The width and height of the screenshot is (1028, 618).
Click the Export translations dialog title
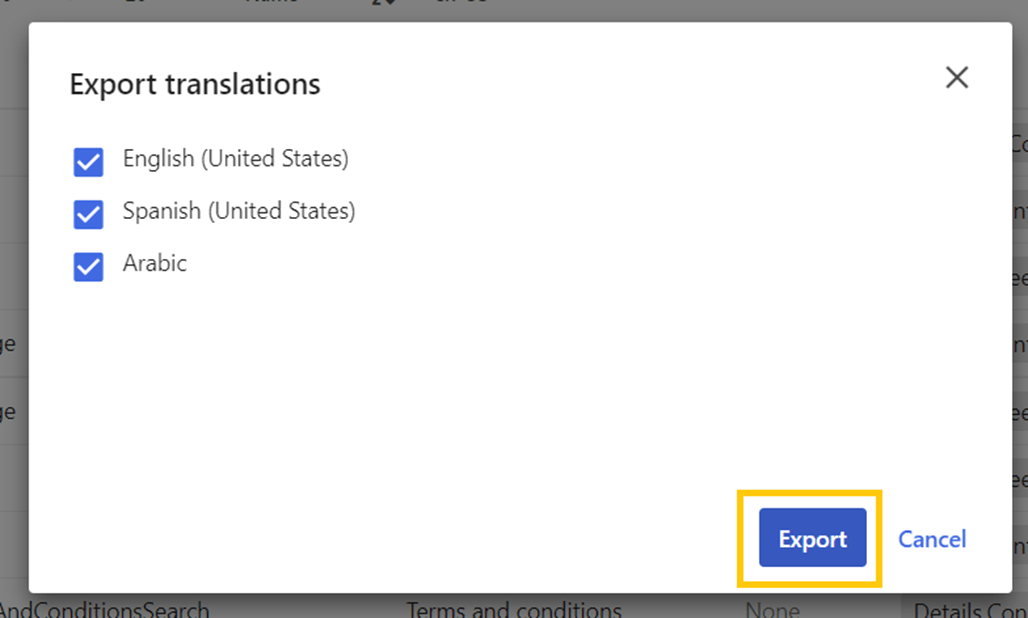[195, 84]
